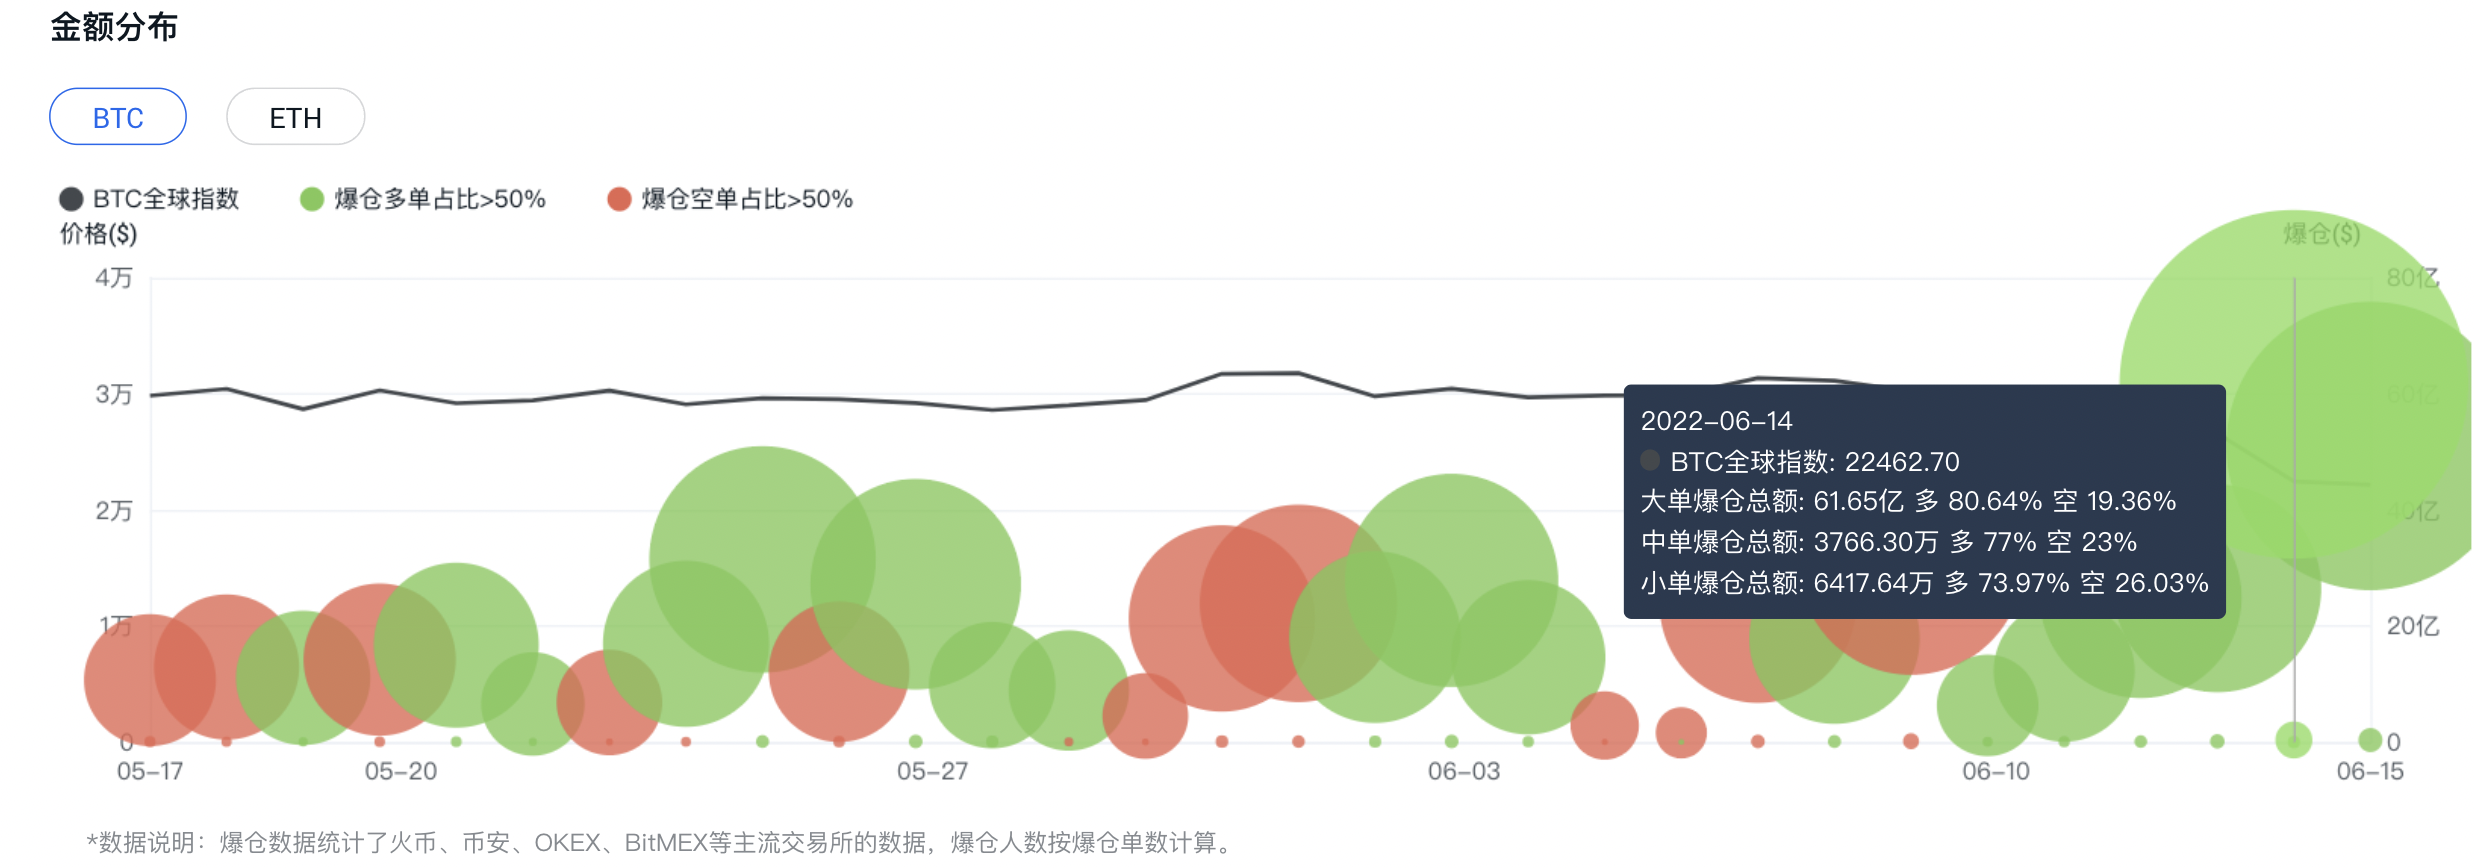Click the 4万 price axis label

point(114,277)
